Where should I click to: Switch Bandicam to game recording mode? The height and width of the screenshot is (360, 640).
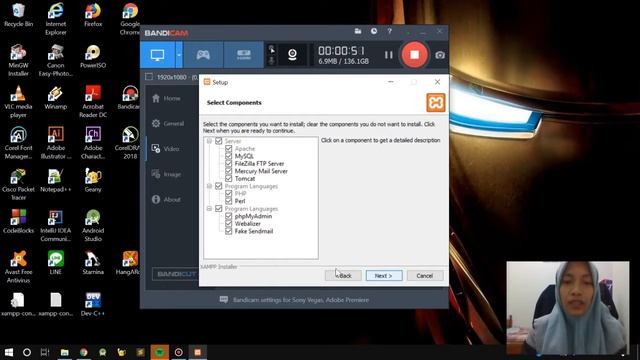pyautogui.click(x=203, y=55)
